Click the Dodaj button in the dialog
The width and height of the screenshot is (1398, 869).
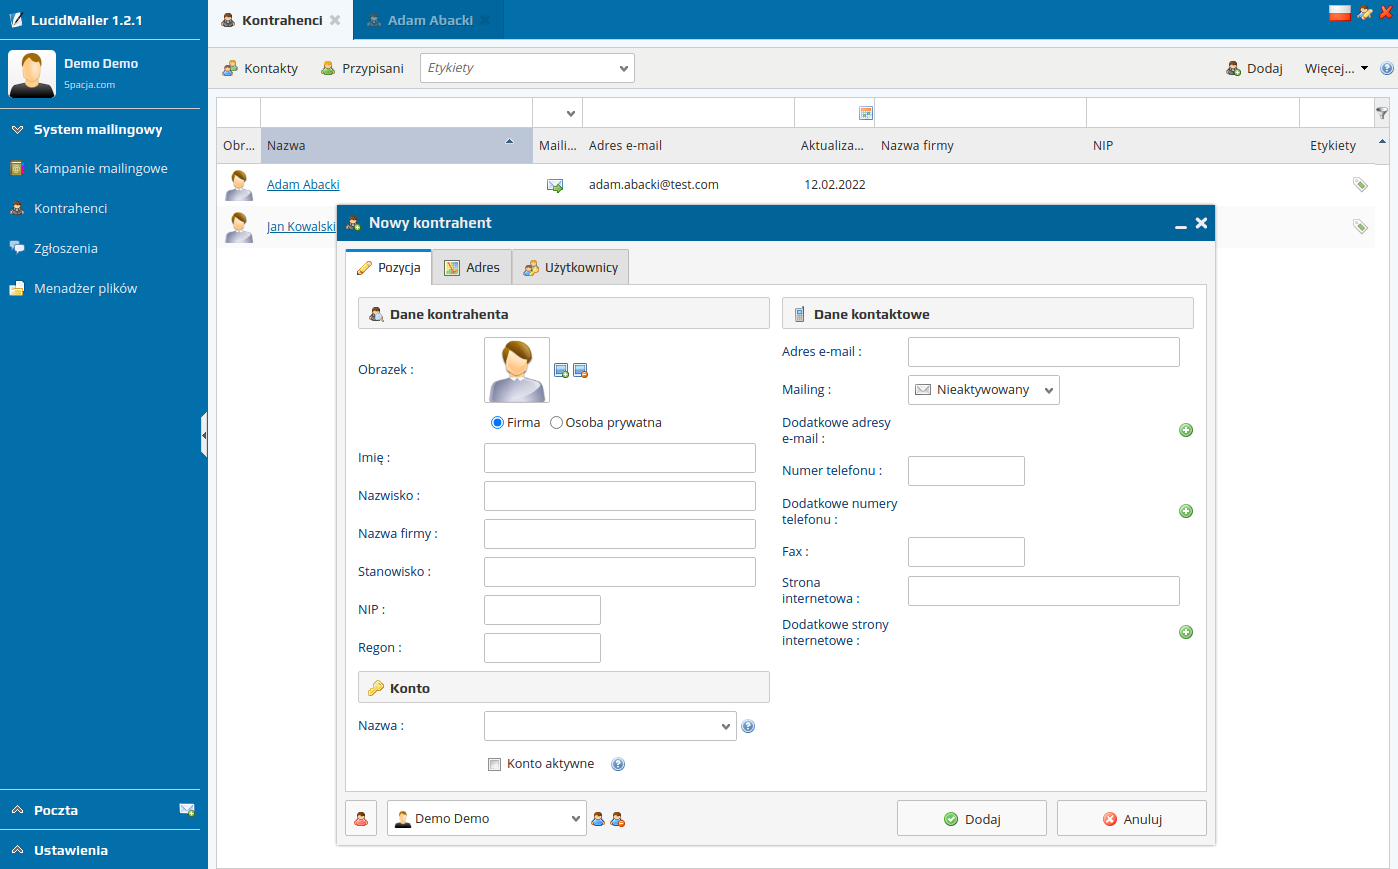click(972, 818)
